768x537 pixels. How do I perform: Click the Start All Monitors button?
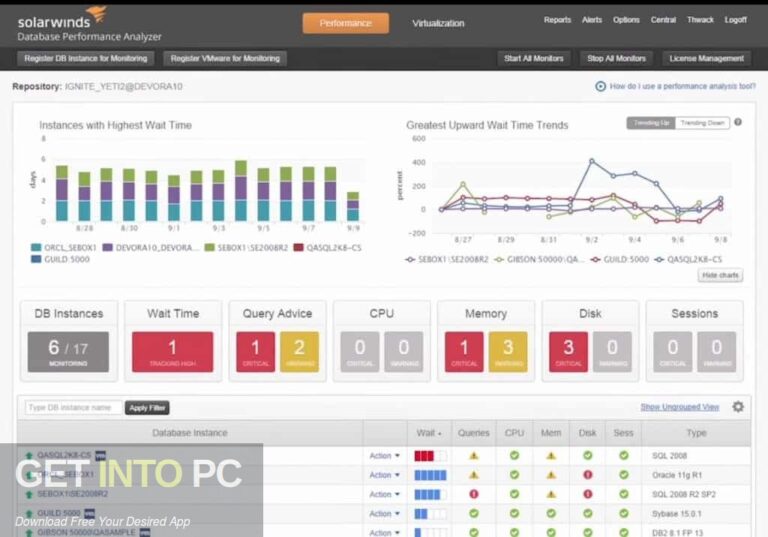pos(534,58)
